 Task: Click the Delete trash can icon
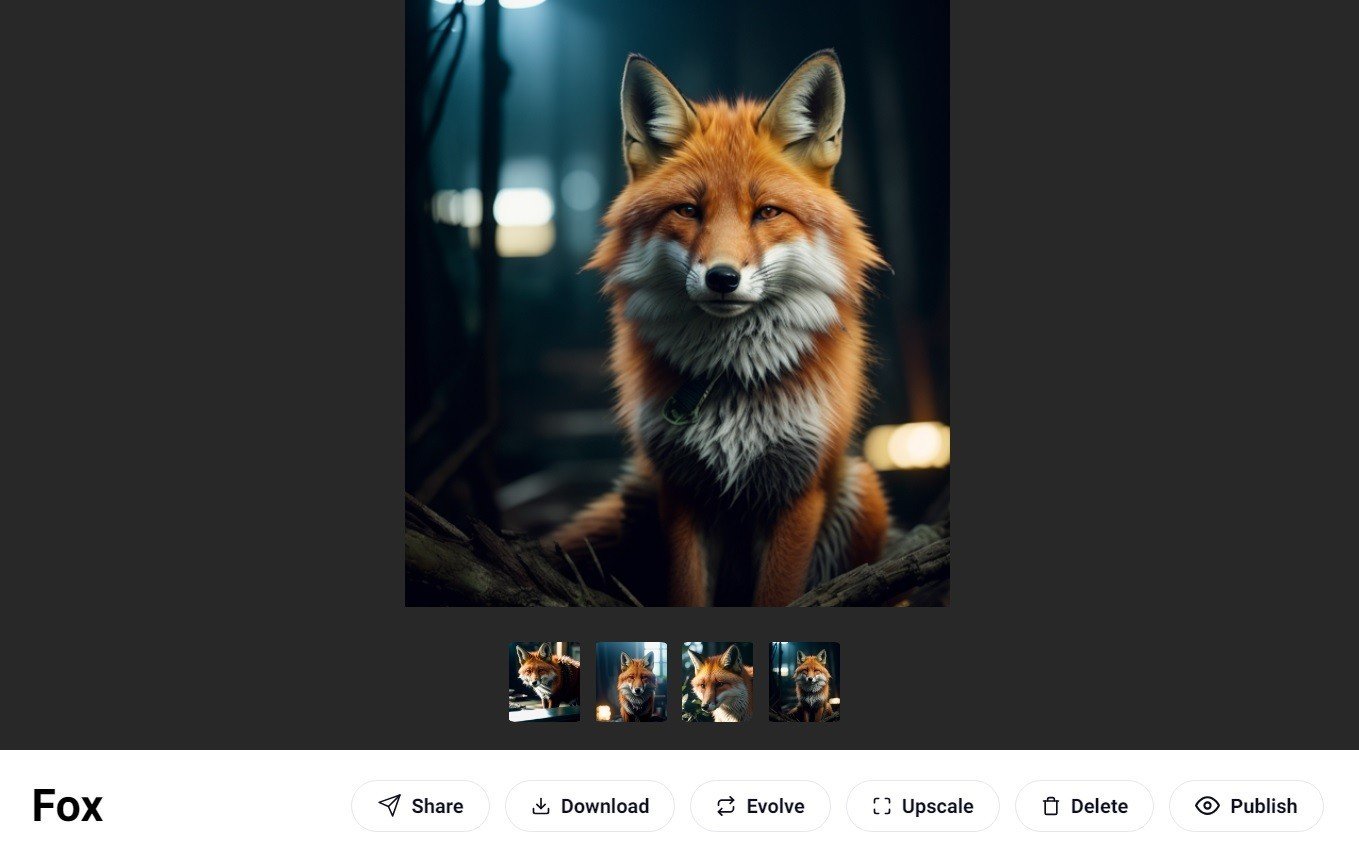[1050, 806]
